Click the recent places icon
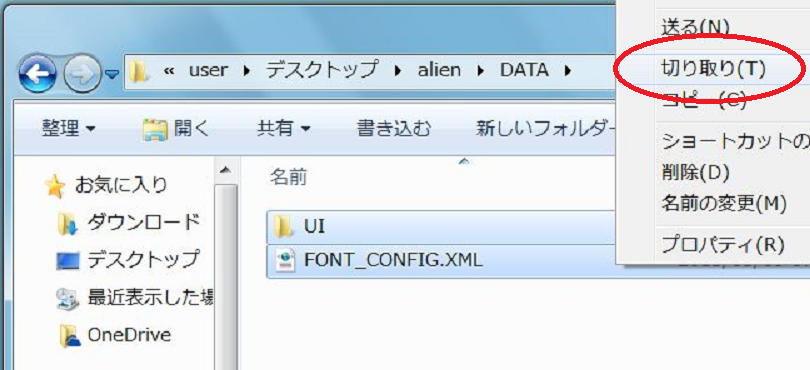This screenshot has height=370, width=810. (x=68, y=299)
